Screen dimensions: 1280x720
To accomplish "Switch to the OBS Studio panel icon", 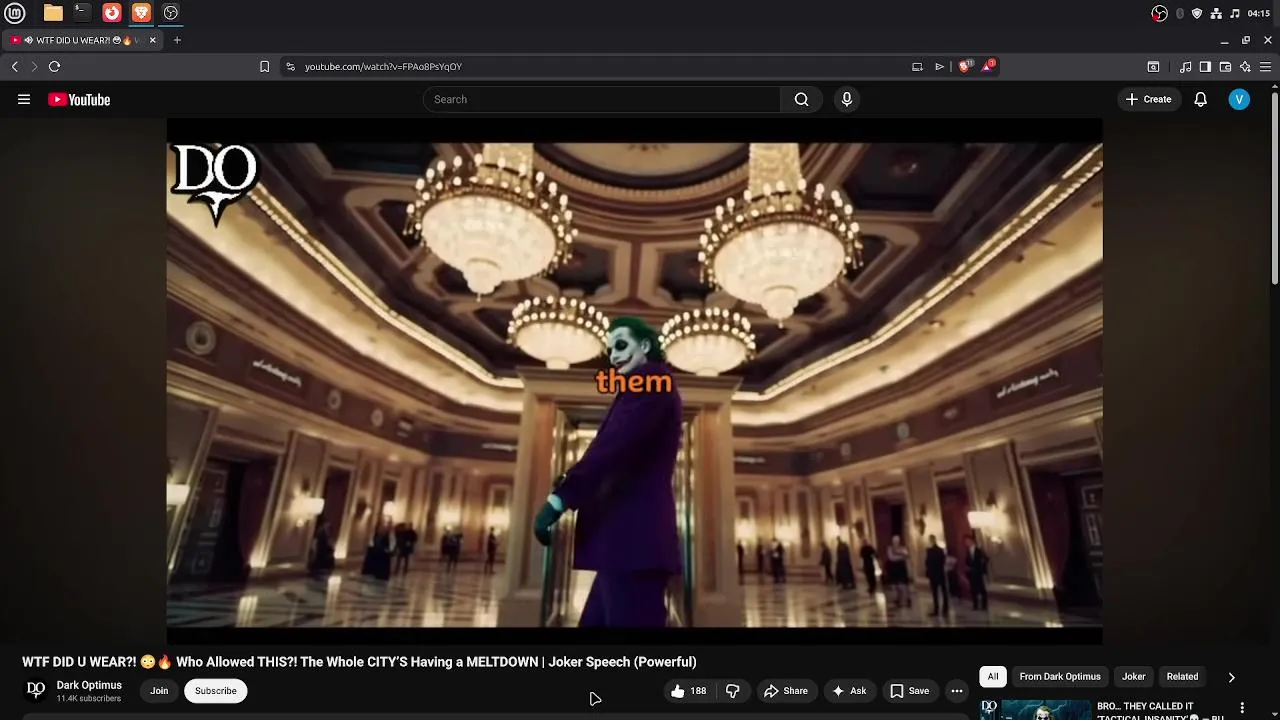I will (x=171, y=13).
